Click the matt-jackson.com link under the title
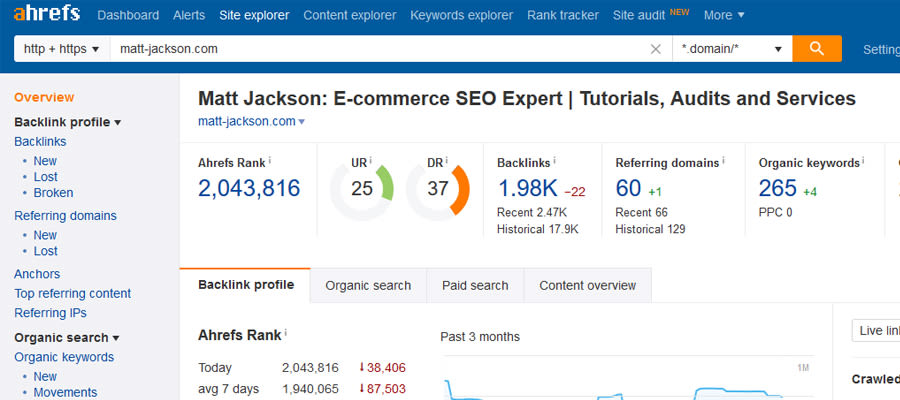Image resolution: width=900 pixels, height=400 pixels. (x=247, y=122)
